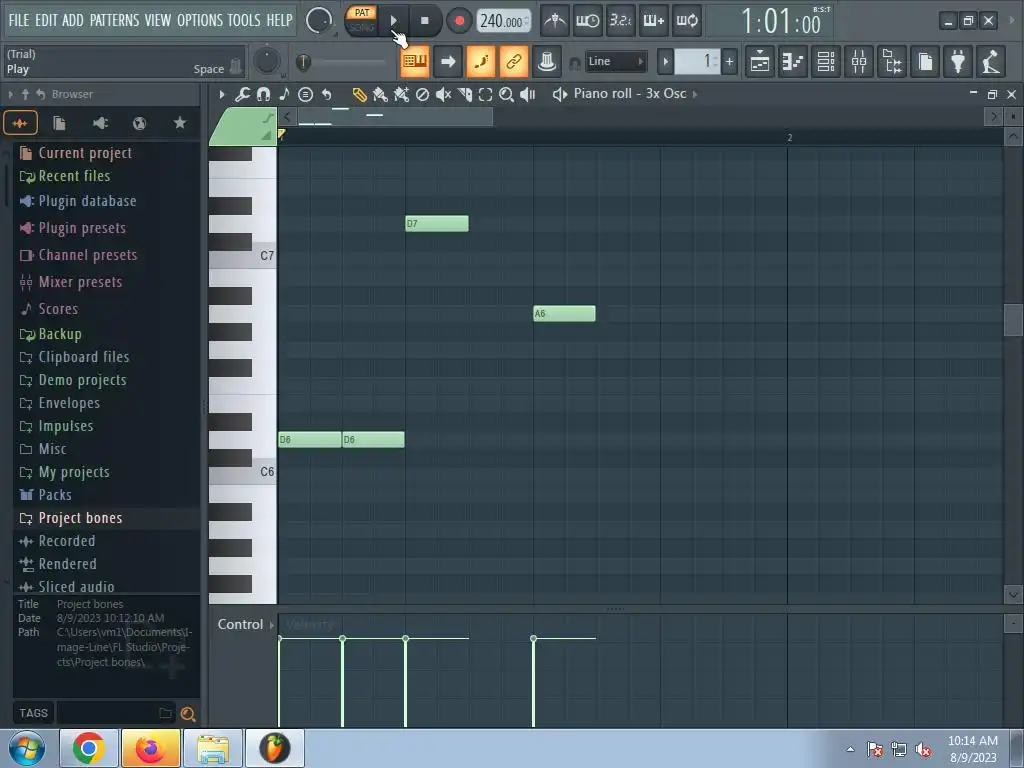
Task: Toggle piano roll magnet snap icon
Action: [x=263, y=95]
